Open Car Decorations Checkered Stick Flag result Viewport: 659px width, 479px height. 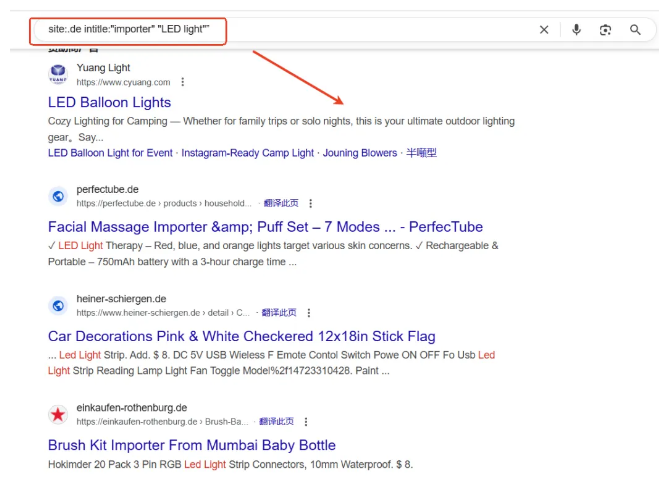241,336
